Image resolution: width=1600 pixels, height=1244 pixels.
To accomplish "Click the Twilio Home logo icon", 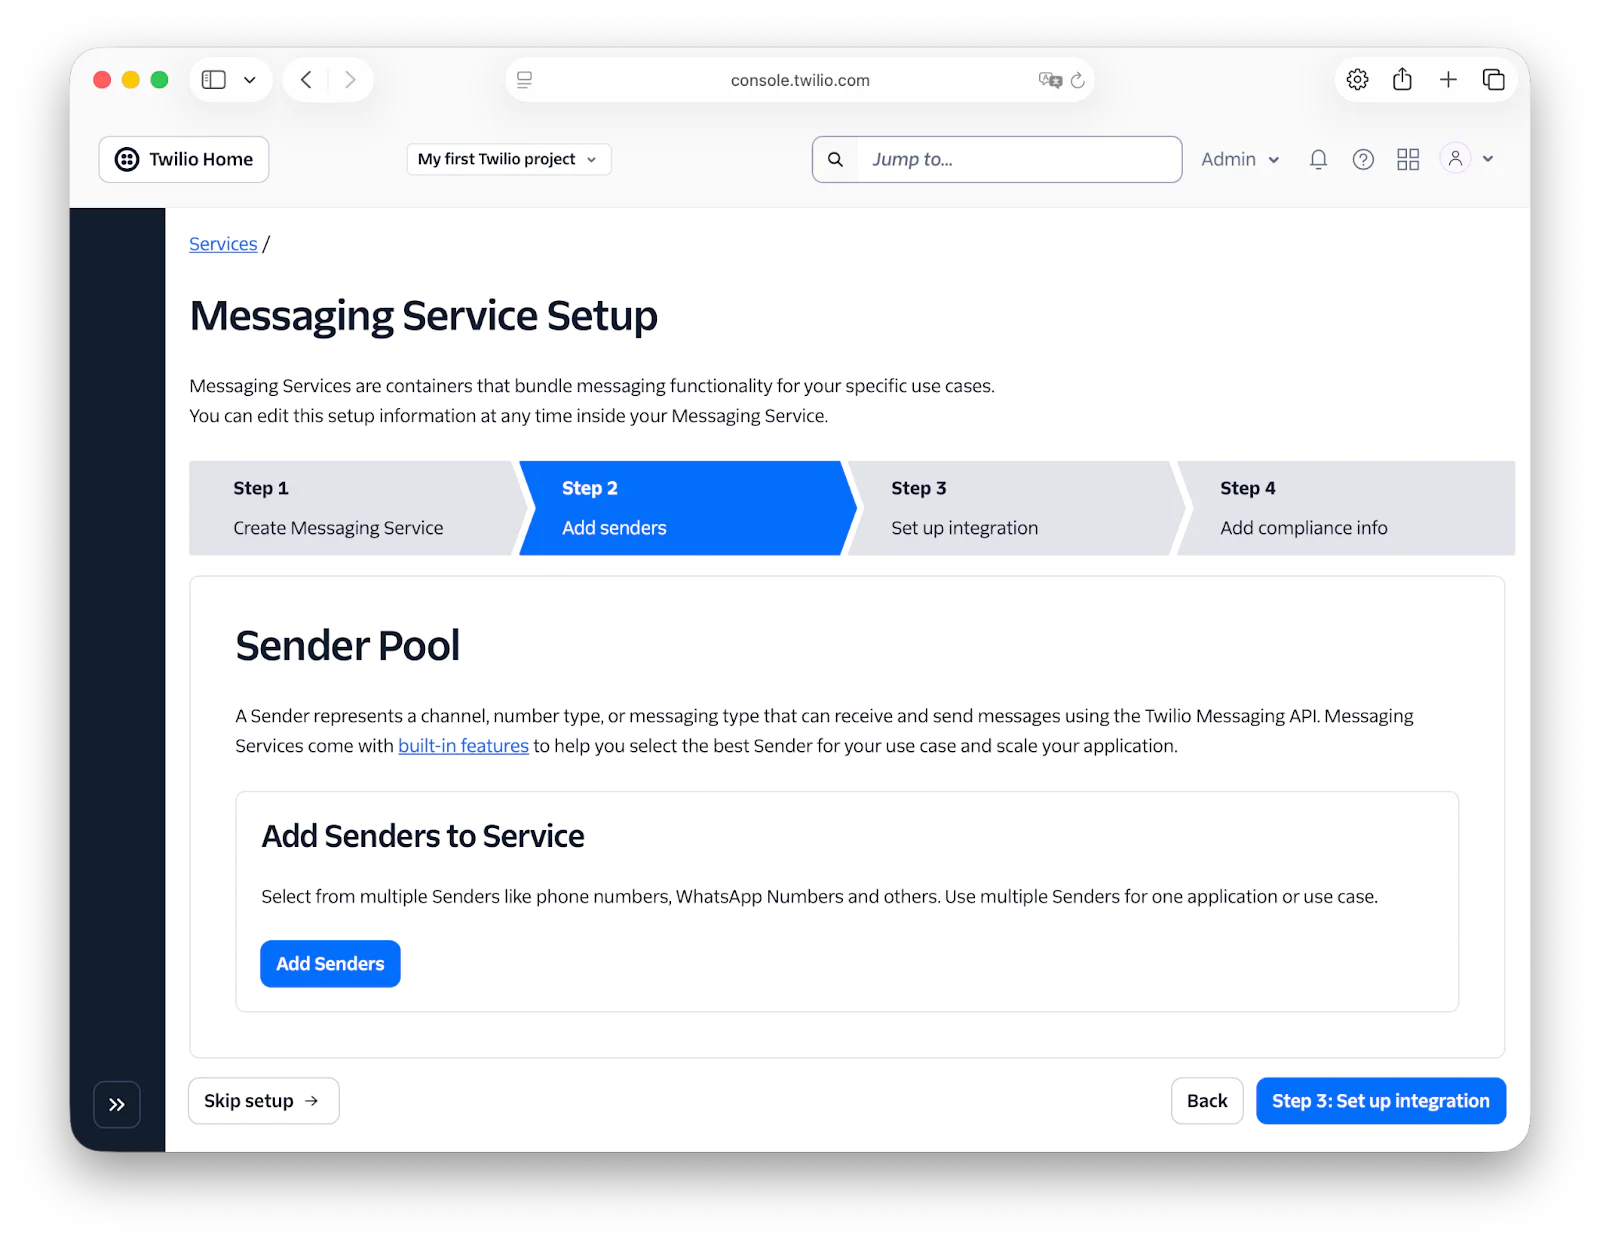I will coord(126,159).
